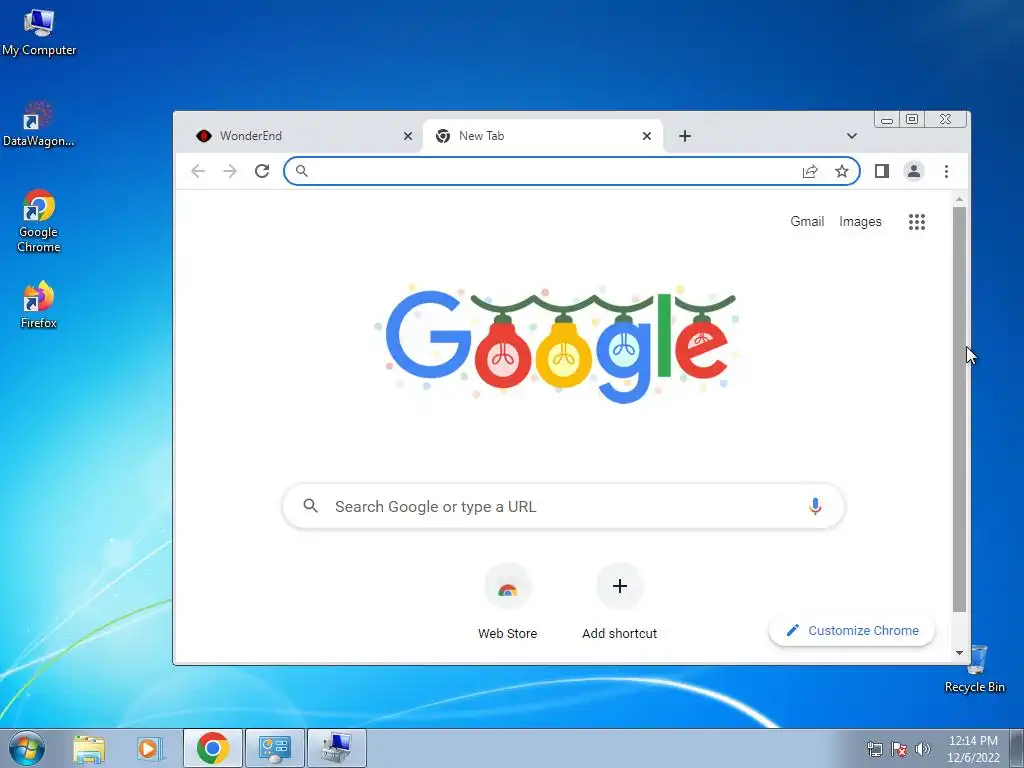
Task: Reload the current page
Action: point(262,171)
